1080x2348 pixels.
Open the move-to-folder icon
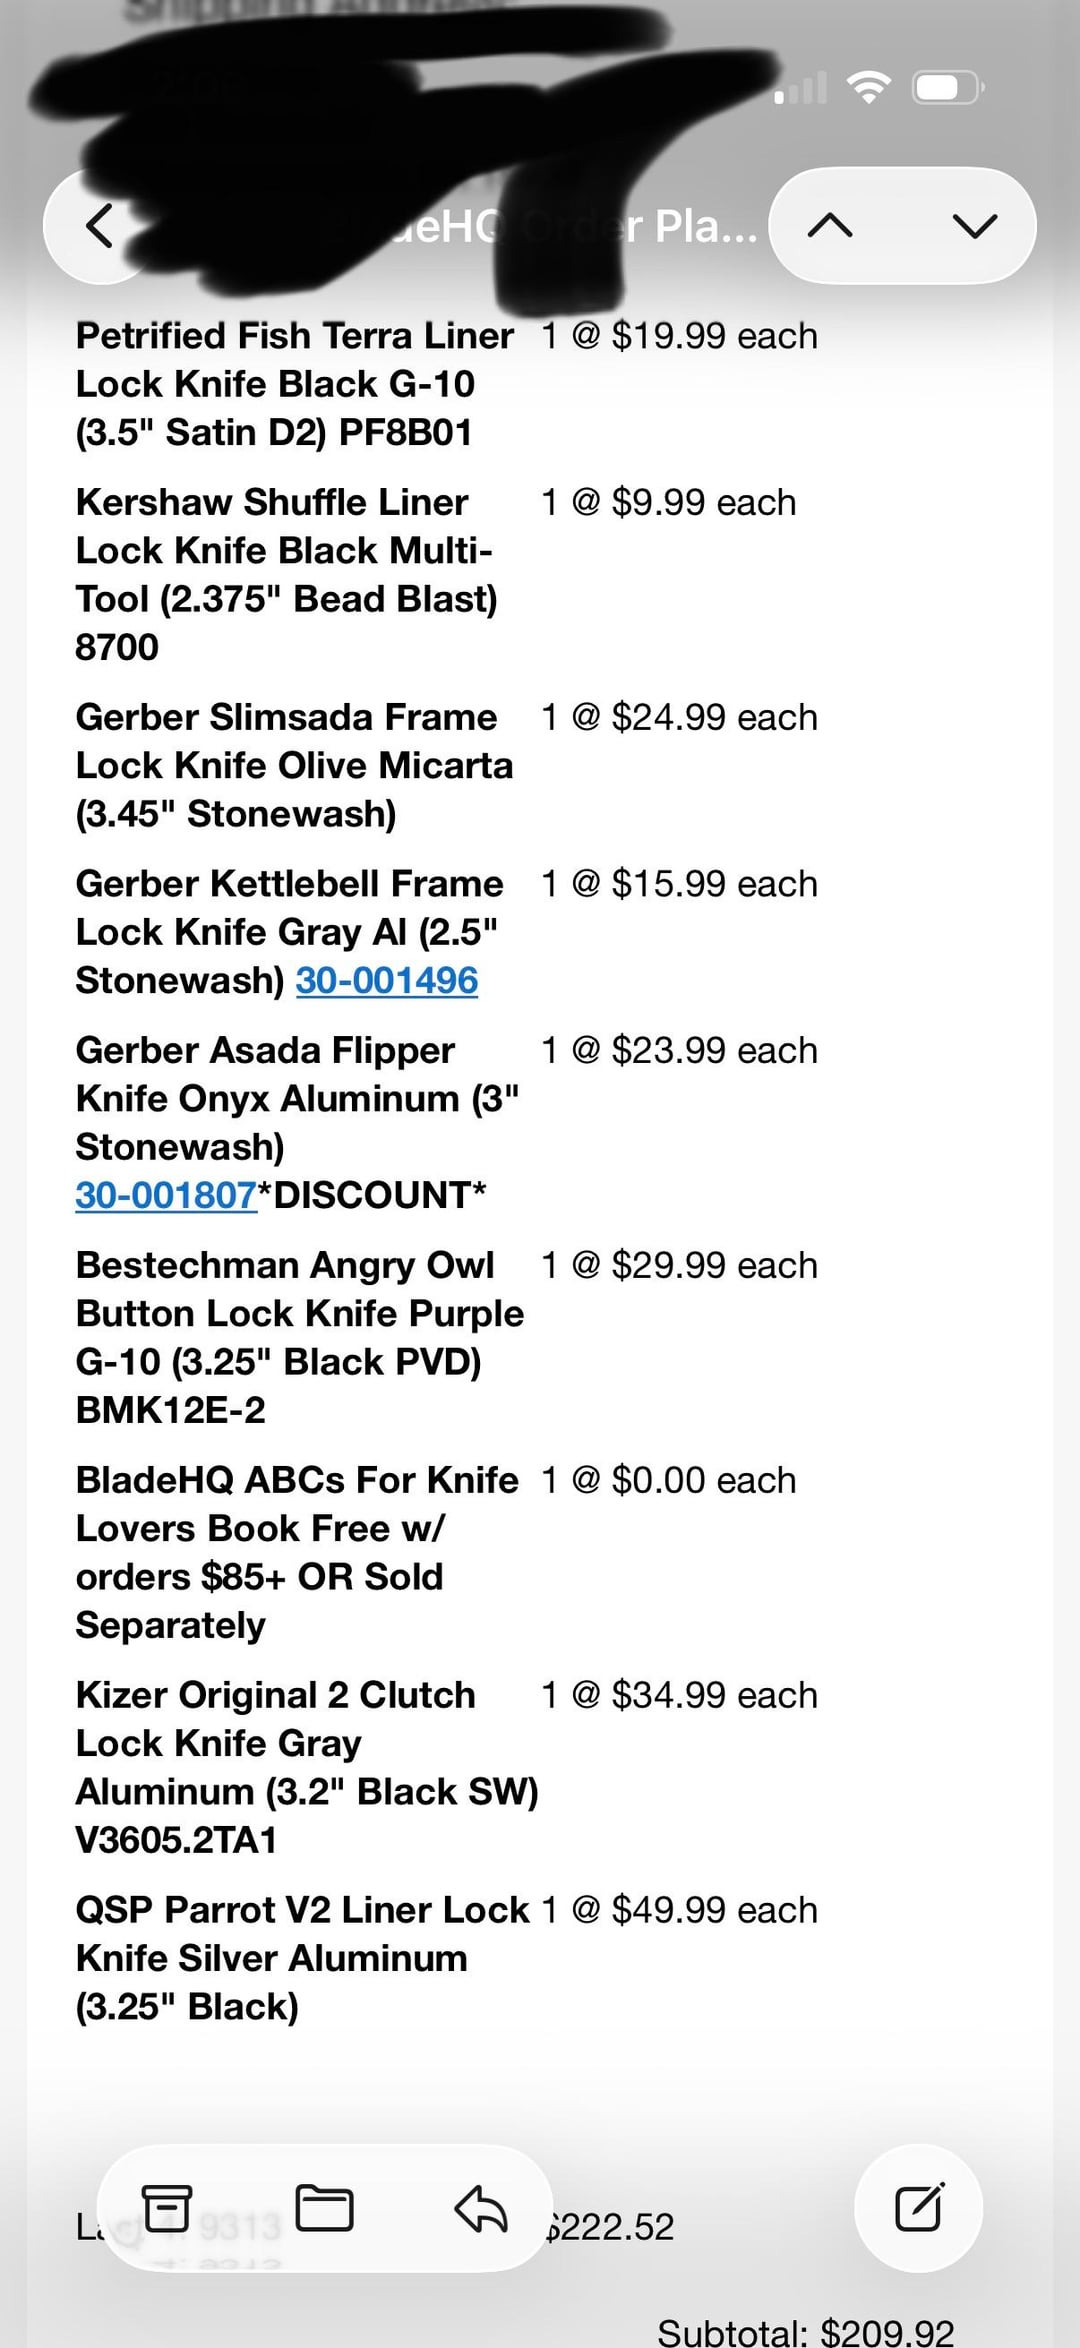pyautogui.click(x=325, y=2208)
